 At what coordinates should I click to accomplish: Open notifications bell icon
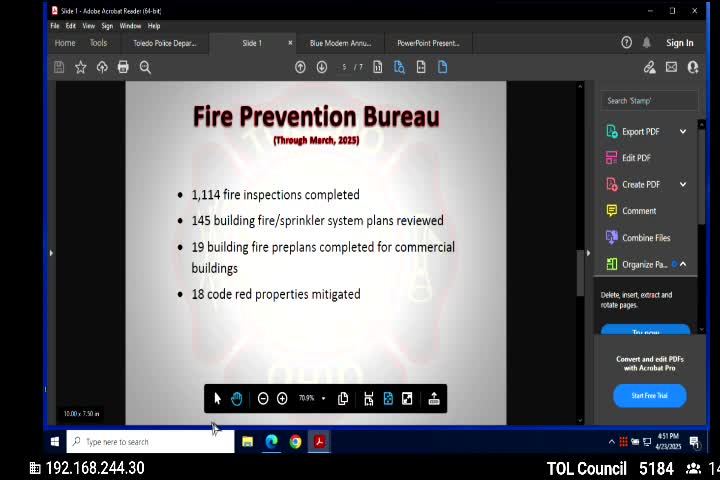647,43
